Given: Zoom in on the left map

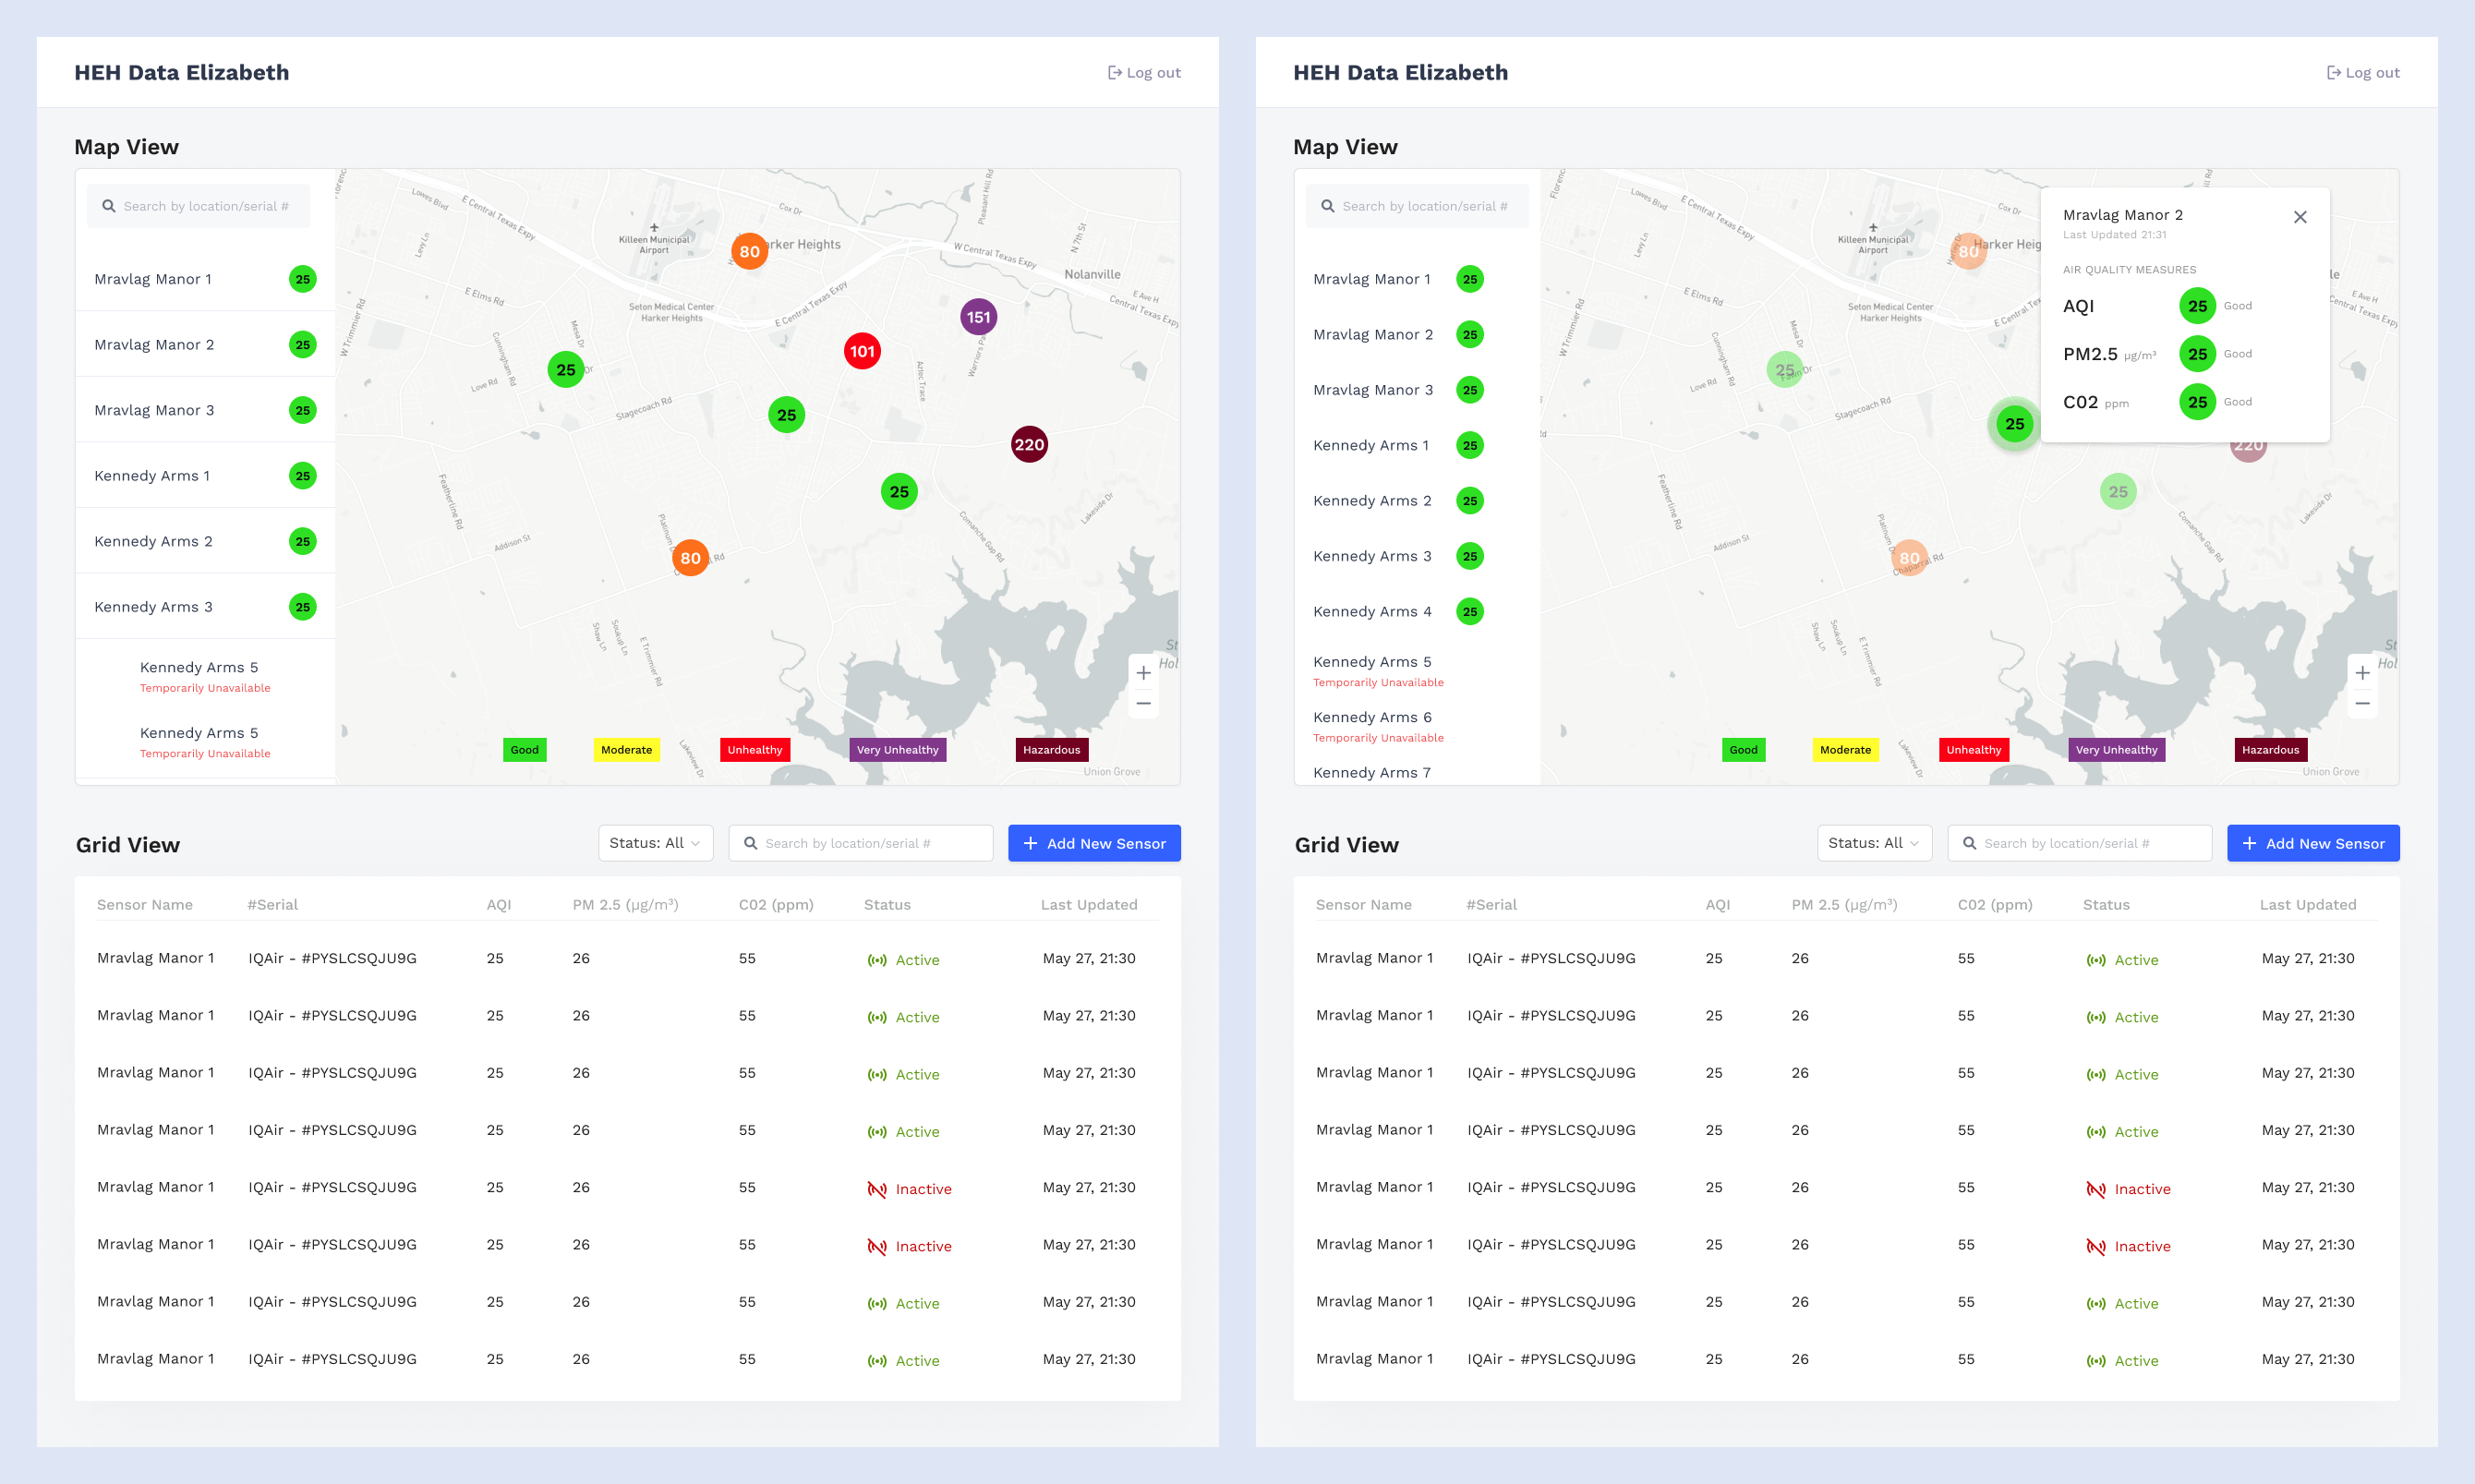Looking at the screenshot, I should 1143,673.
